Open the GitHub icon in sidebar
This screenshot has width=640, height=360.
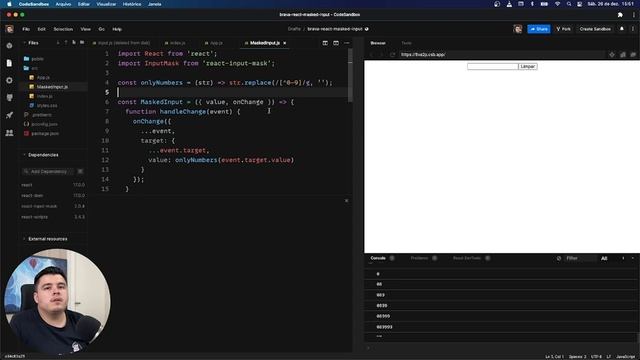[x=9, y=98]
